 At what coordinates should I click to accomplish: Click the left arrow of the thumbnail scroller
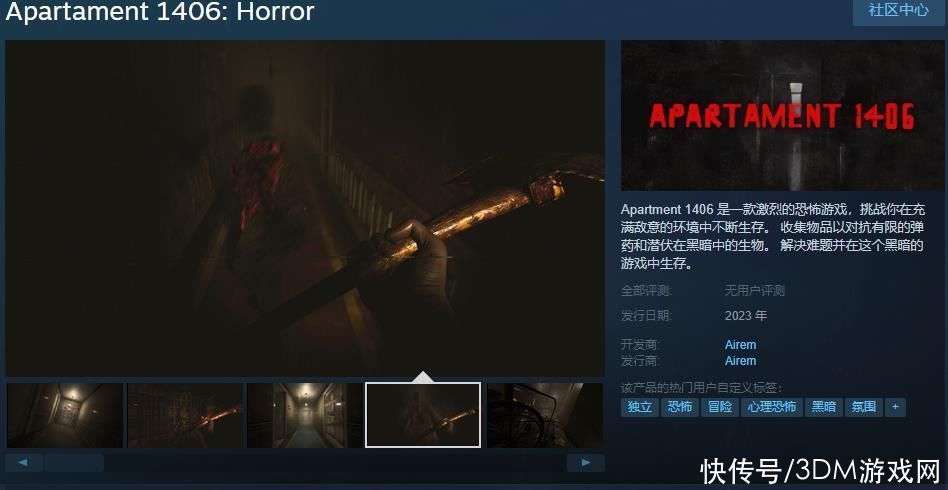coord(24,463)
